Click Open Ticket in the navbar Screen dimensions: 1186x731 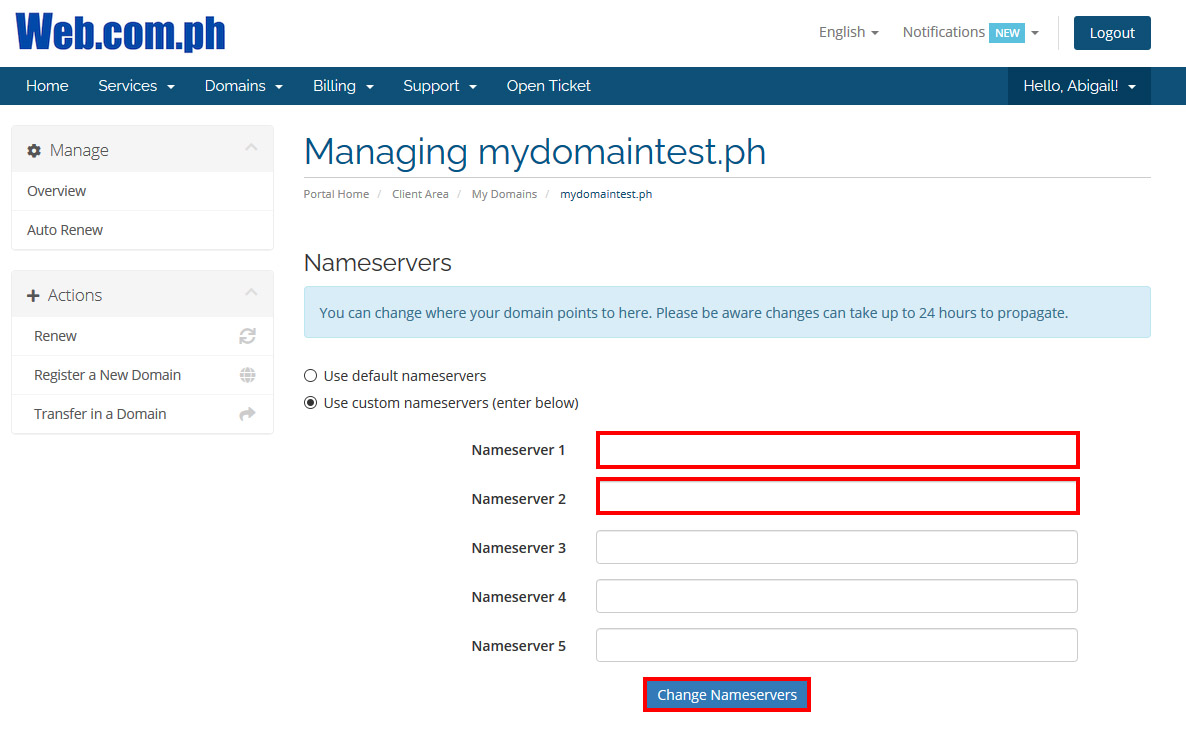point(548,86)
